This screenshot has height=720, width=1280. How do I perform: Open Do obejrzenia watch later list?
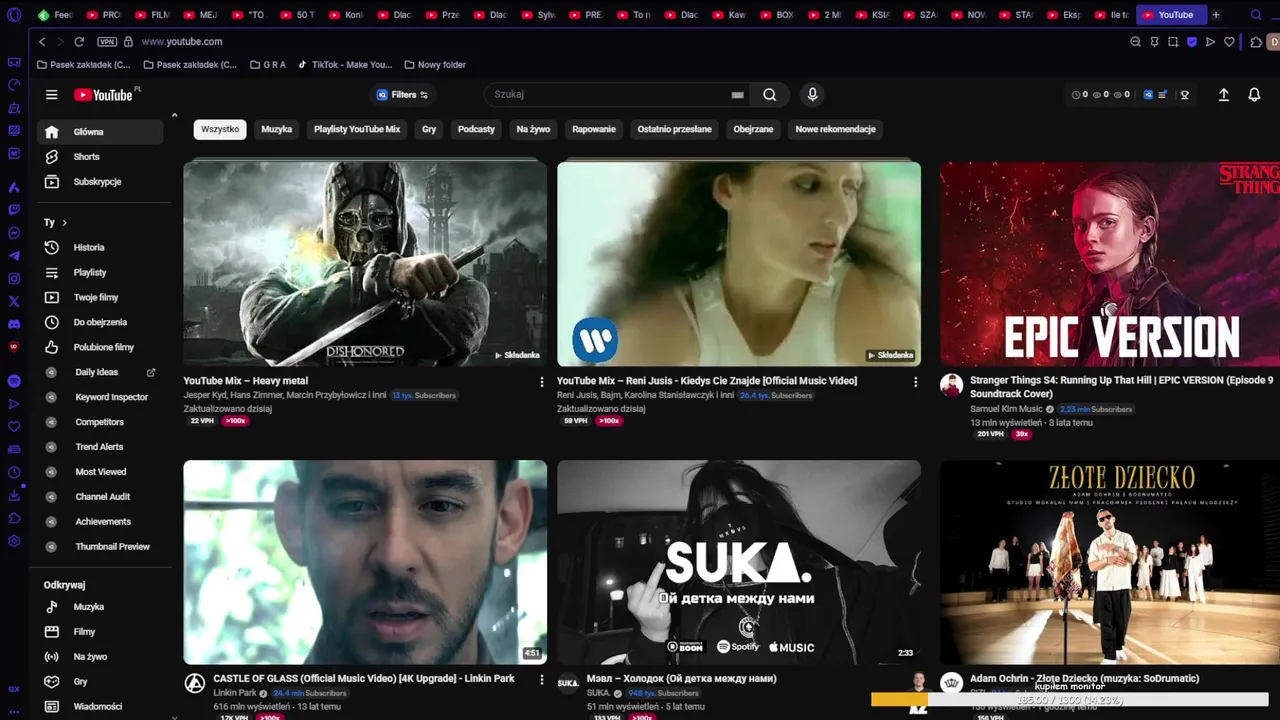pos(100,322)
